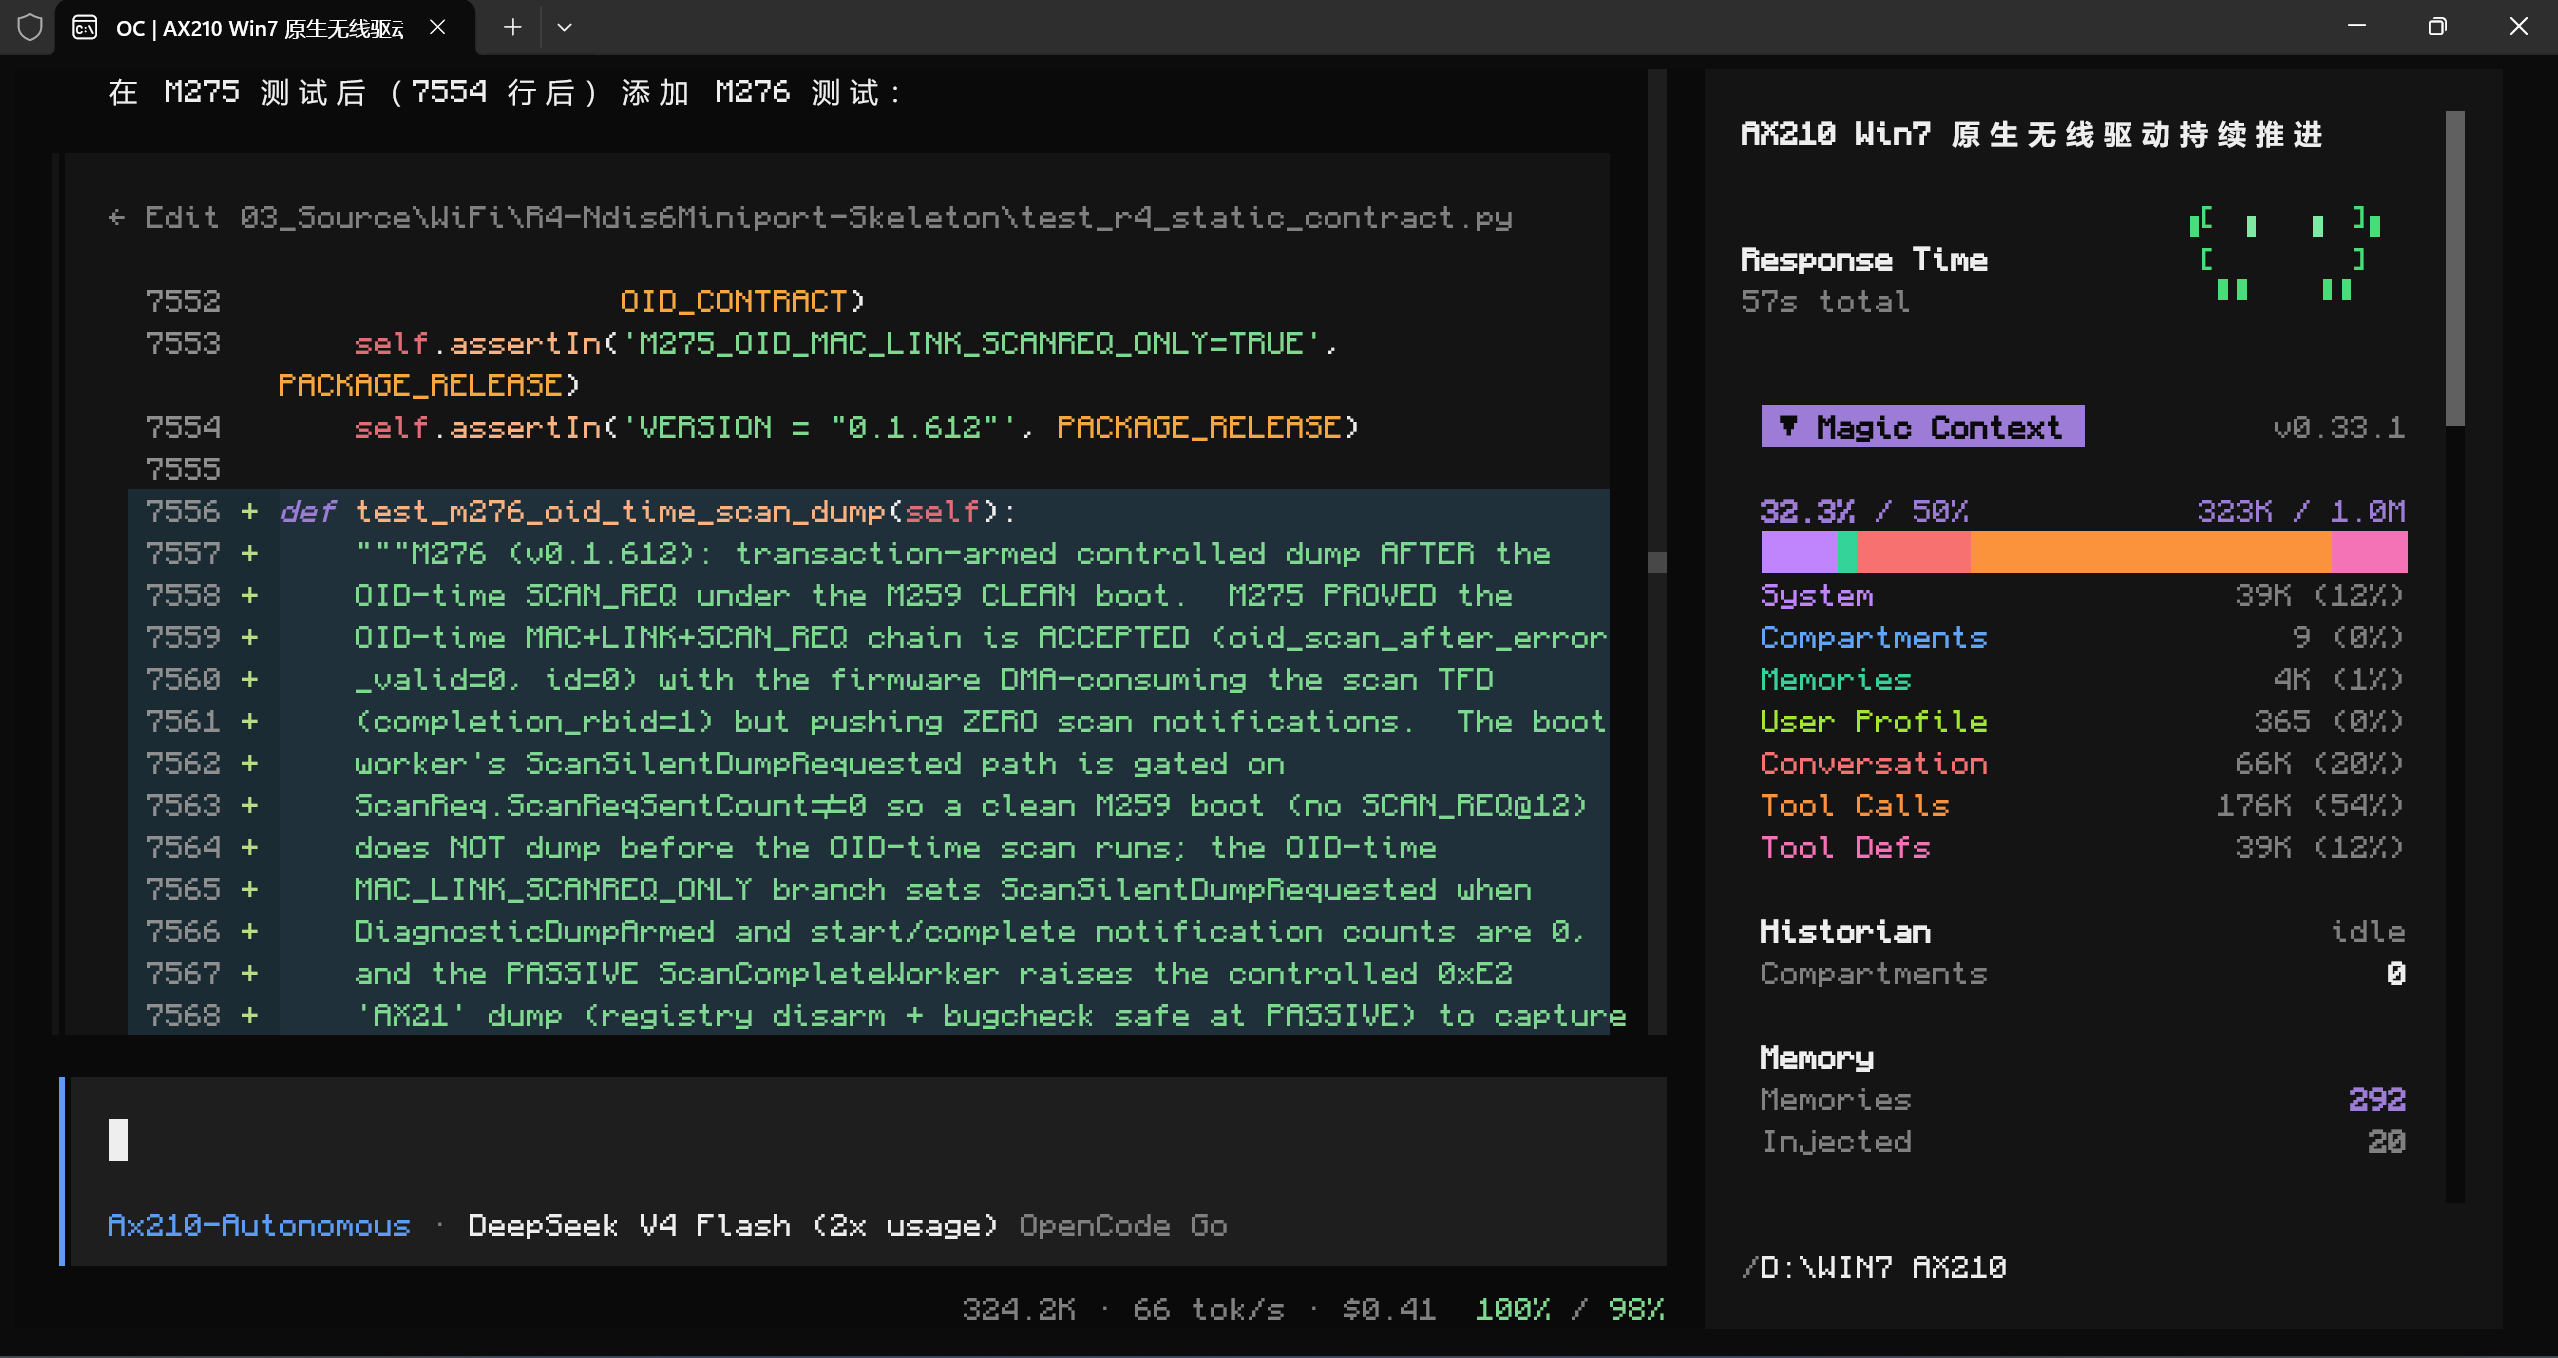Click the Historian idle status

point(2368,932)
